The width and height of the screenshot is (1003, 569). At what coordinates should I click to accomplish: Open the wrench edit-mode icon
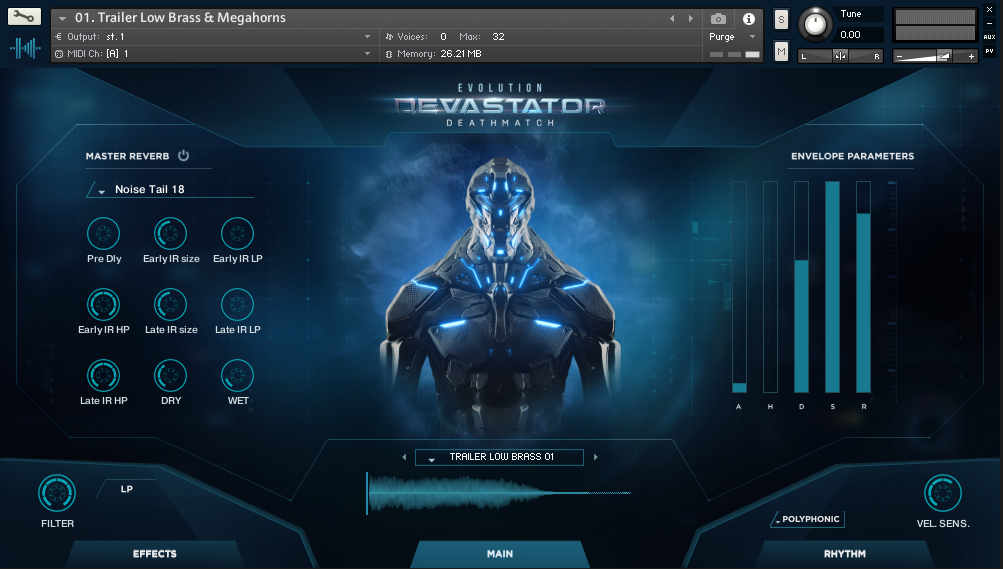(24, 17)
